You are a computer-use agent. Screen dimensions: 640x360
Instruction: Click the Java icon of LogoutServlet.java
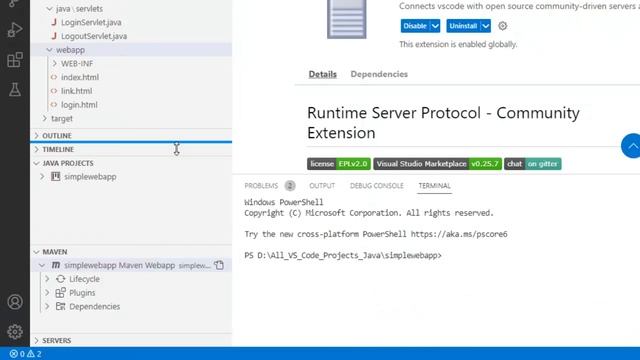click(53, 36)
